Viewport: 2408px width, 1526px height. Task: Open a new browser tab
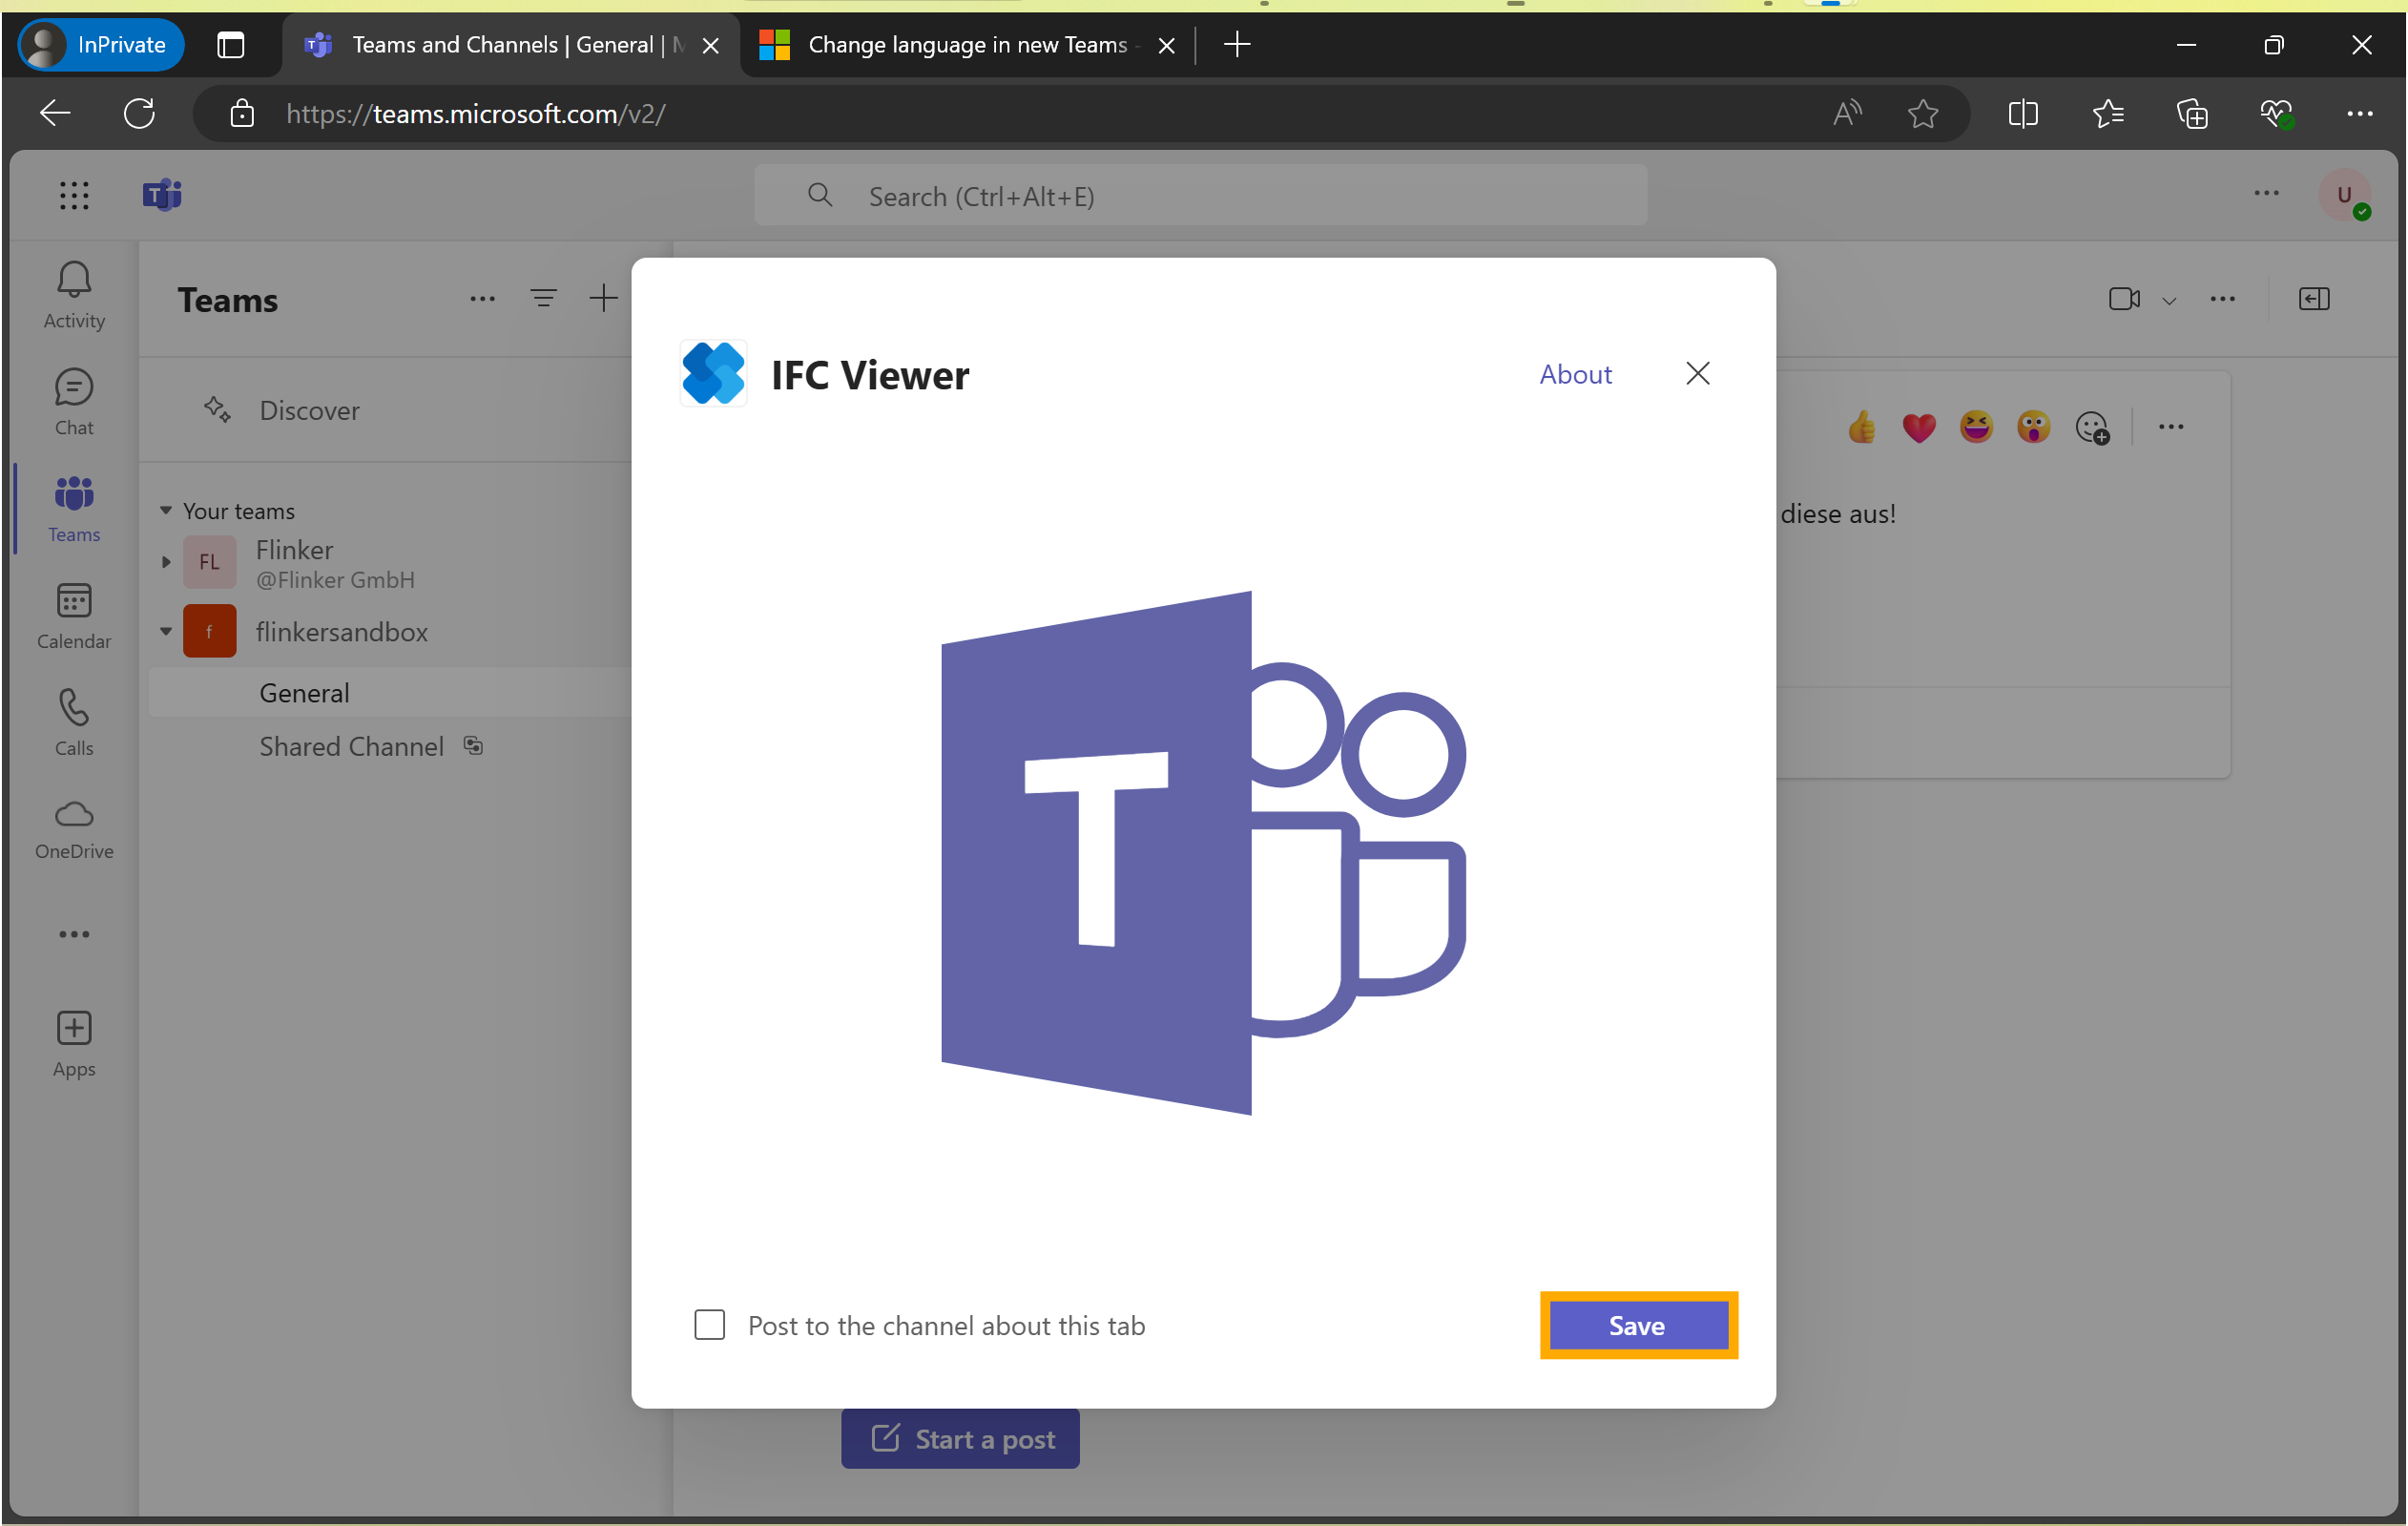point(1237,45)
